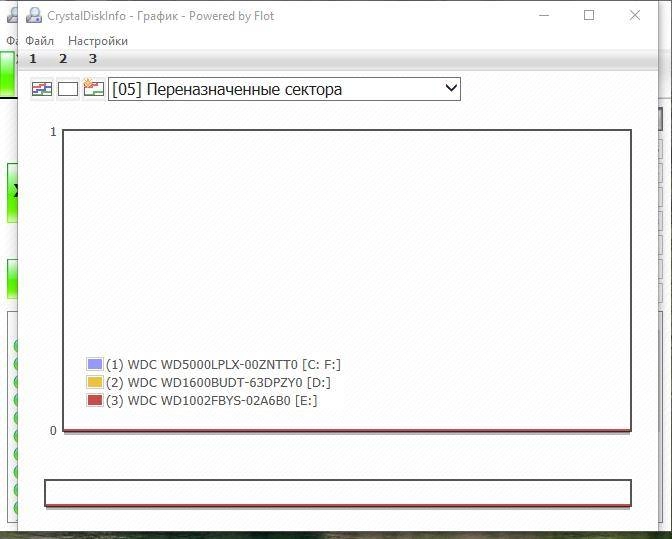
Task: Select disk tab 2
Action: coord(63,59)
